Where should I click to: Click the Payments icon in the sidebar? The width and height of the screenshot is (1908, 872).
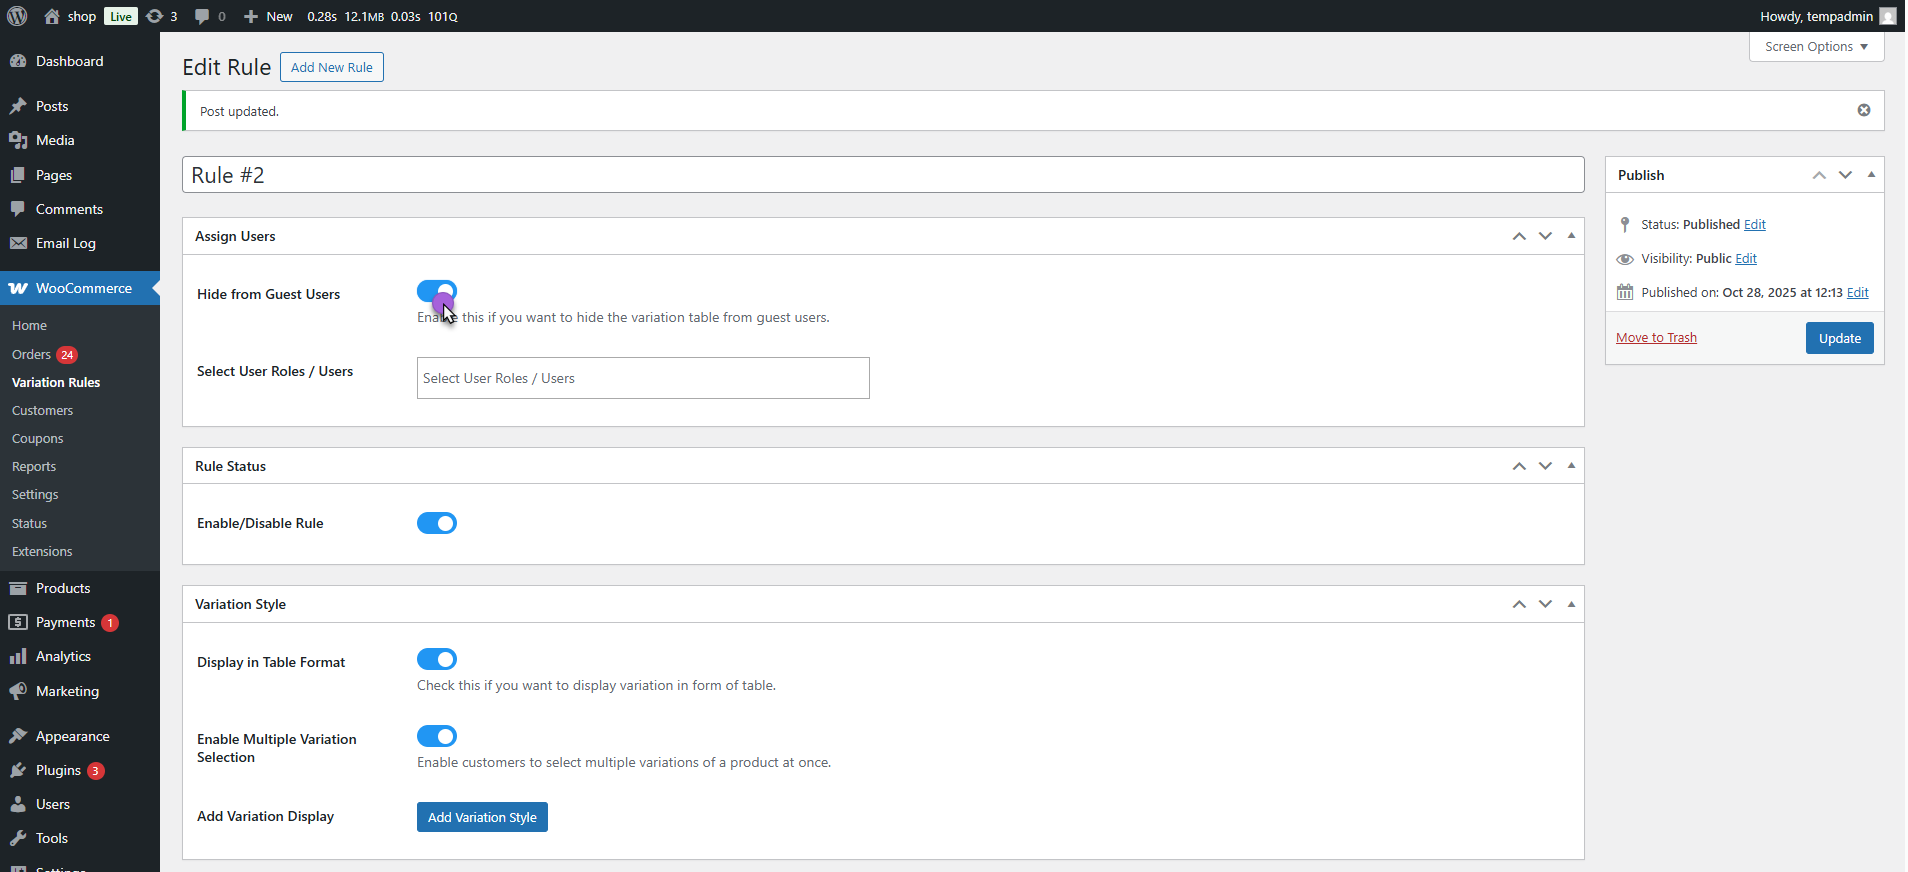(x=18, y=622)
